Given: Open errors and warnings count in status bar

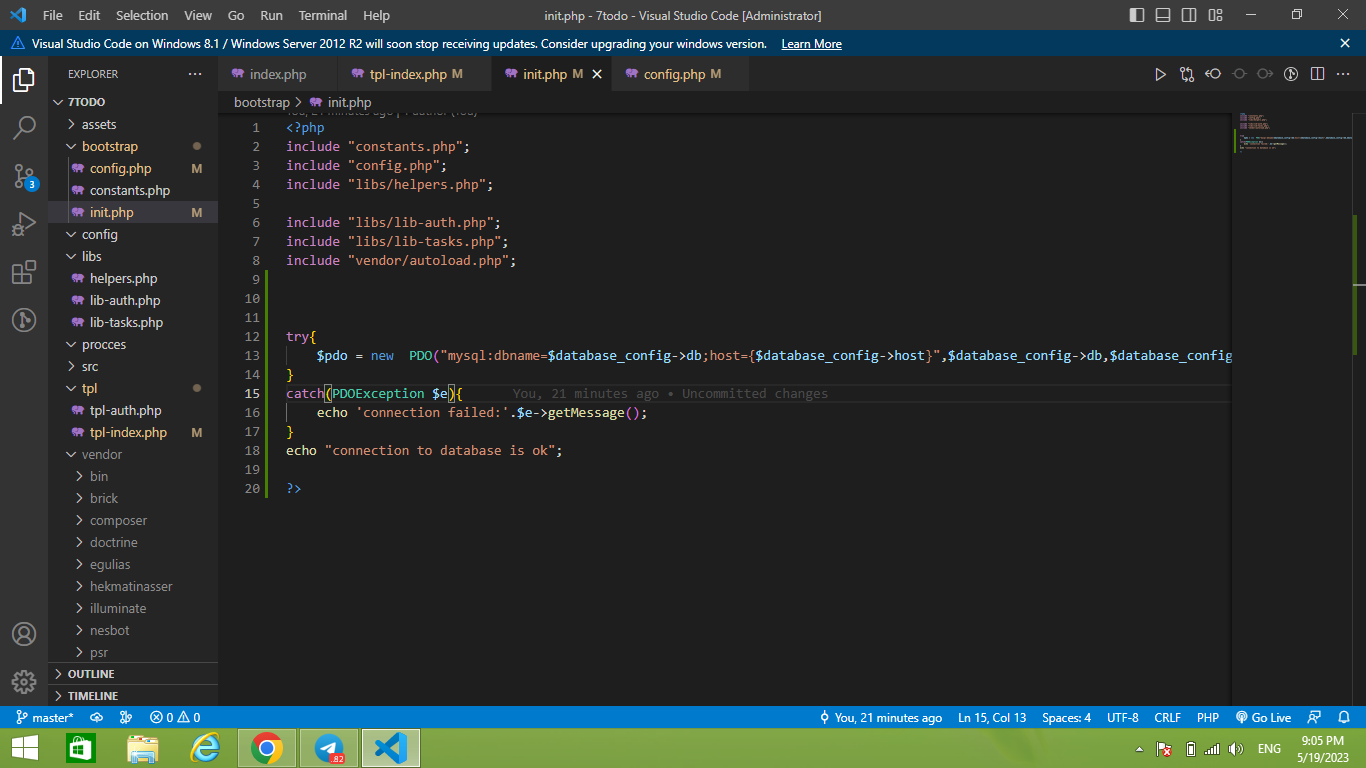Looking at the screenshot, I should [x=175, y=717].
